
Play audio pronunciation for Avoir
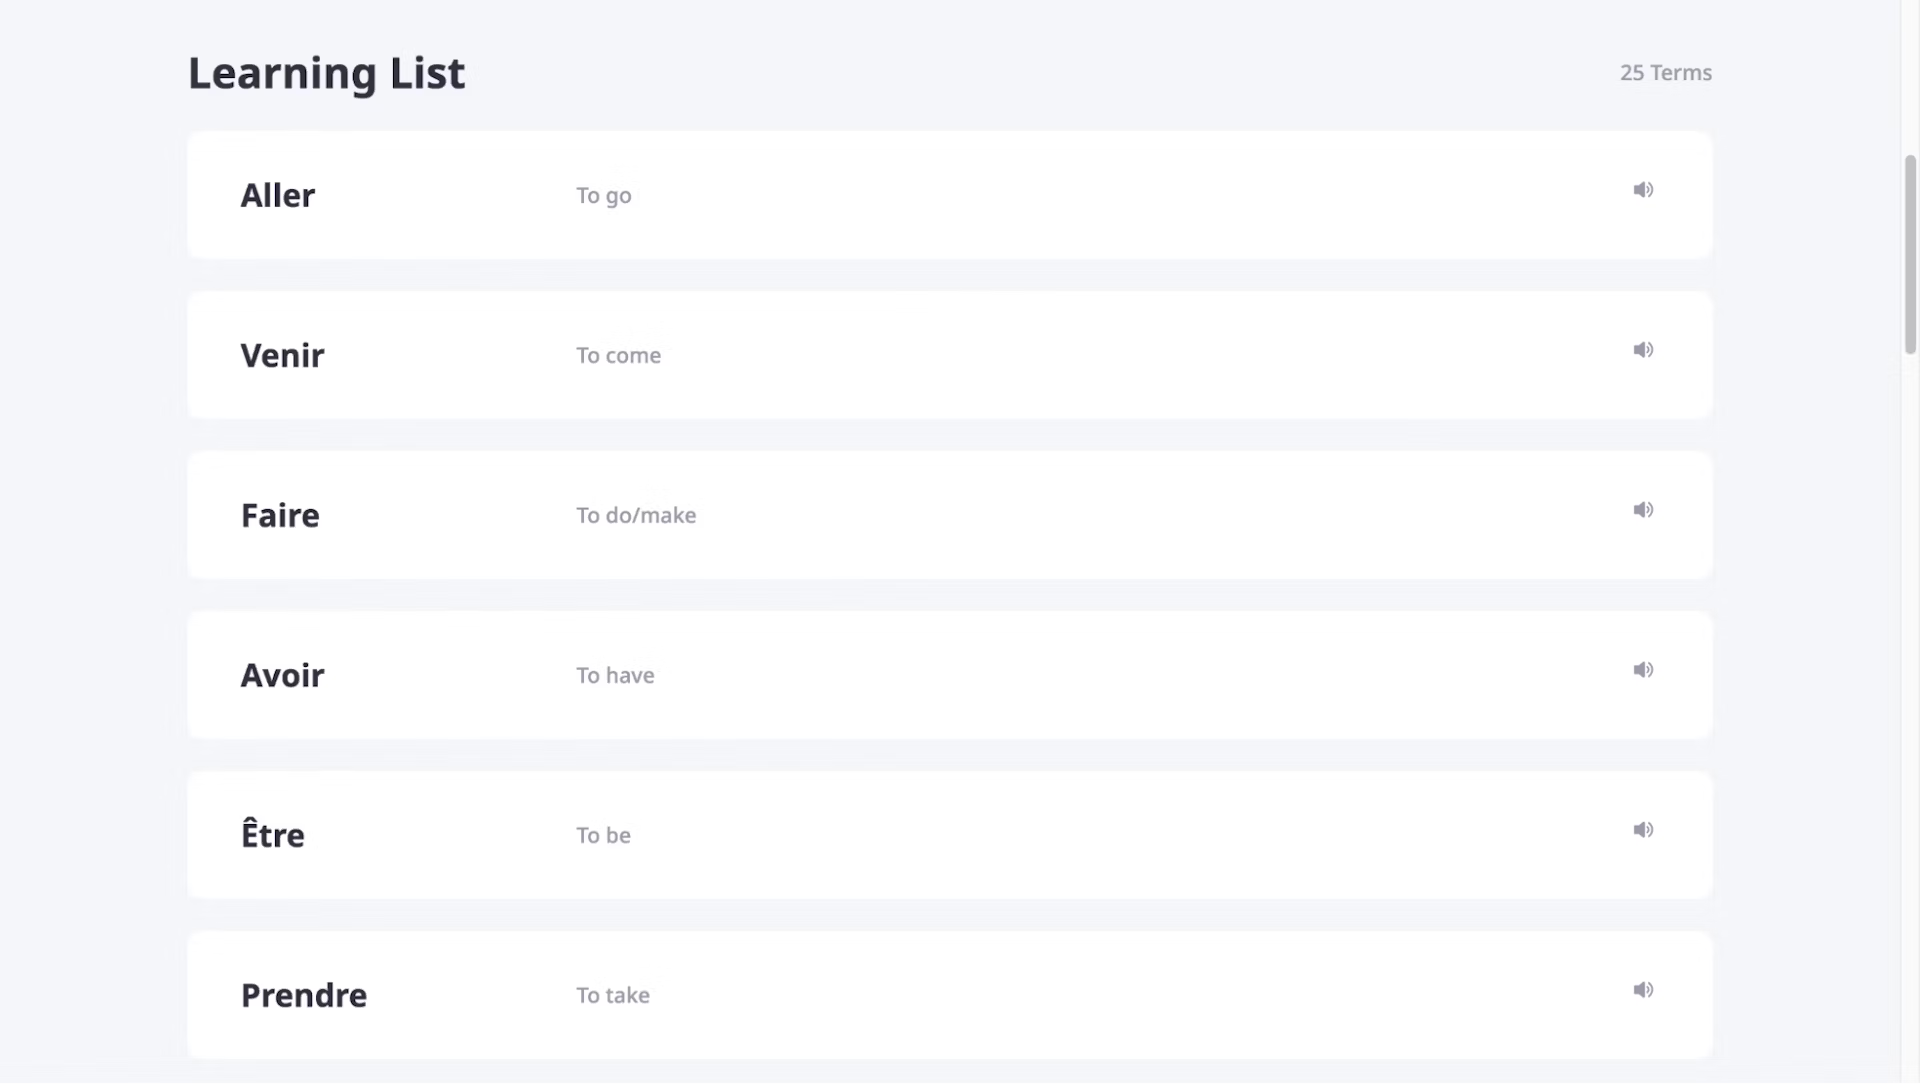click(1643, 670)
